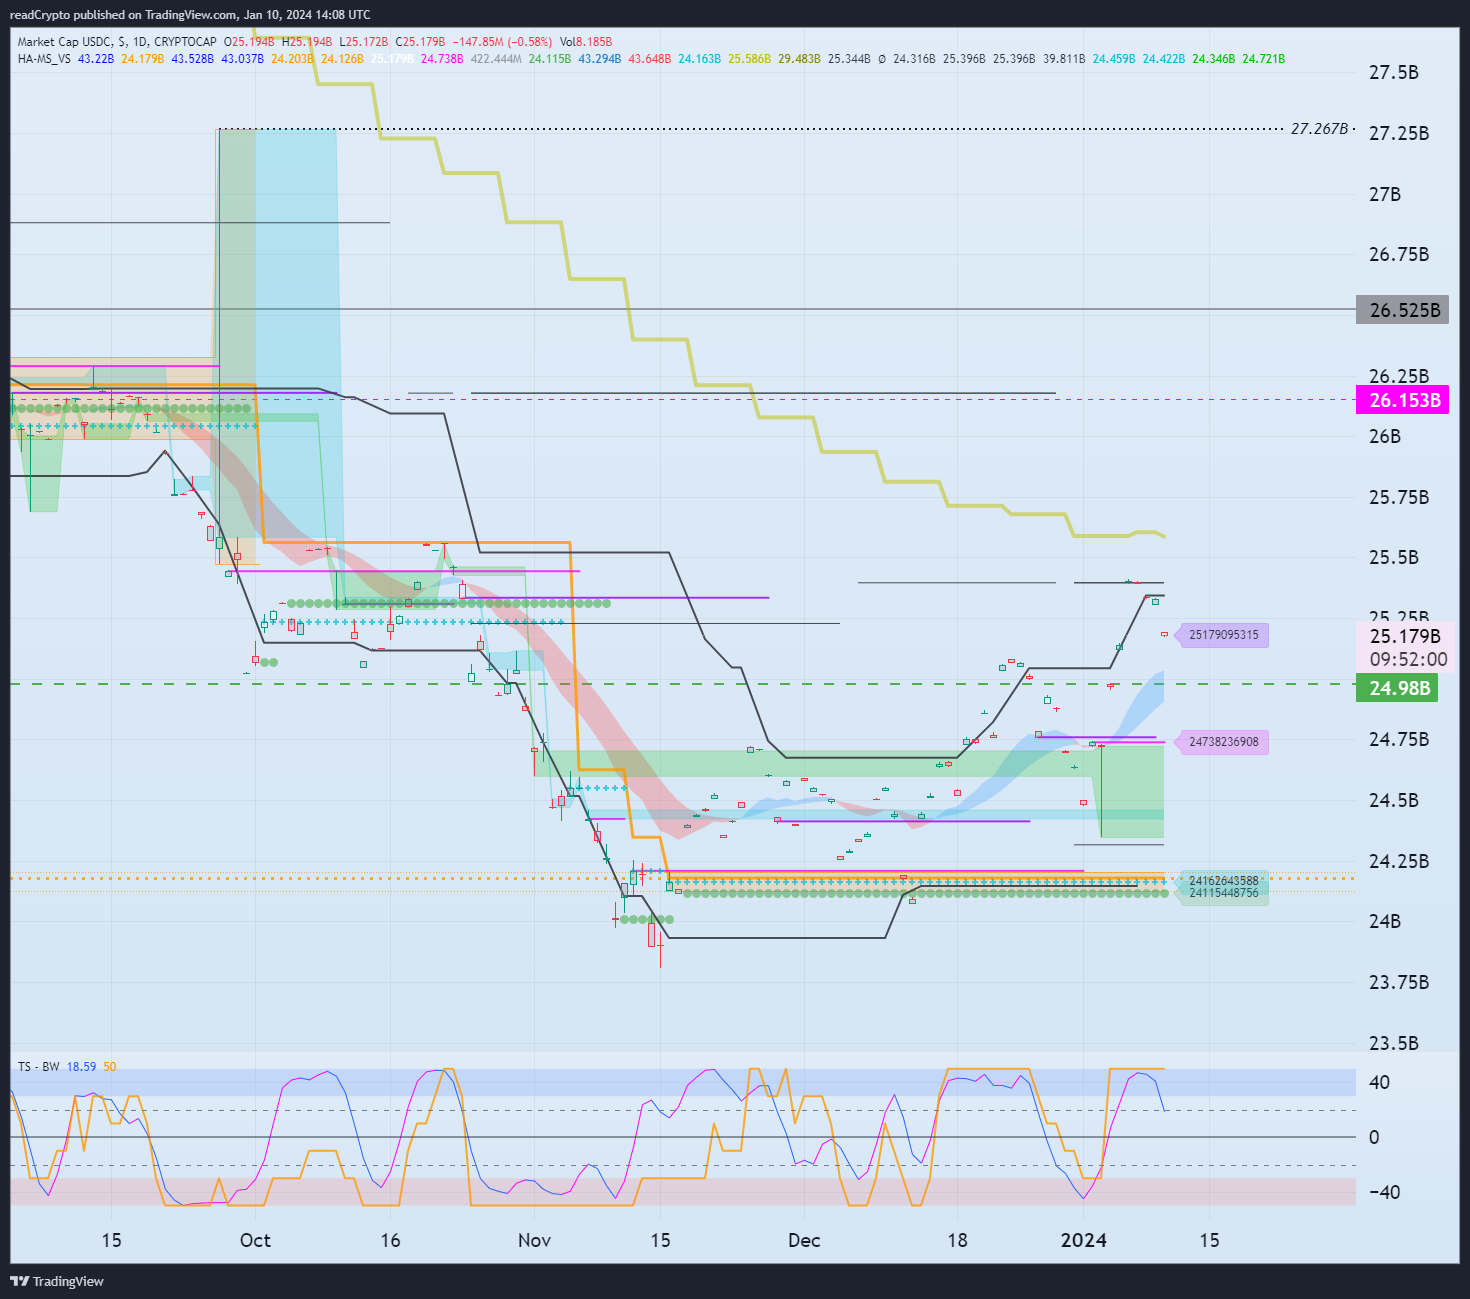
Task: Click the countdown timer 09:52:00
Action: coord(1408,660)
